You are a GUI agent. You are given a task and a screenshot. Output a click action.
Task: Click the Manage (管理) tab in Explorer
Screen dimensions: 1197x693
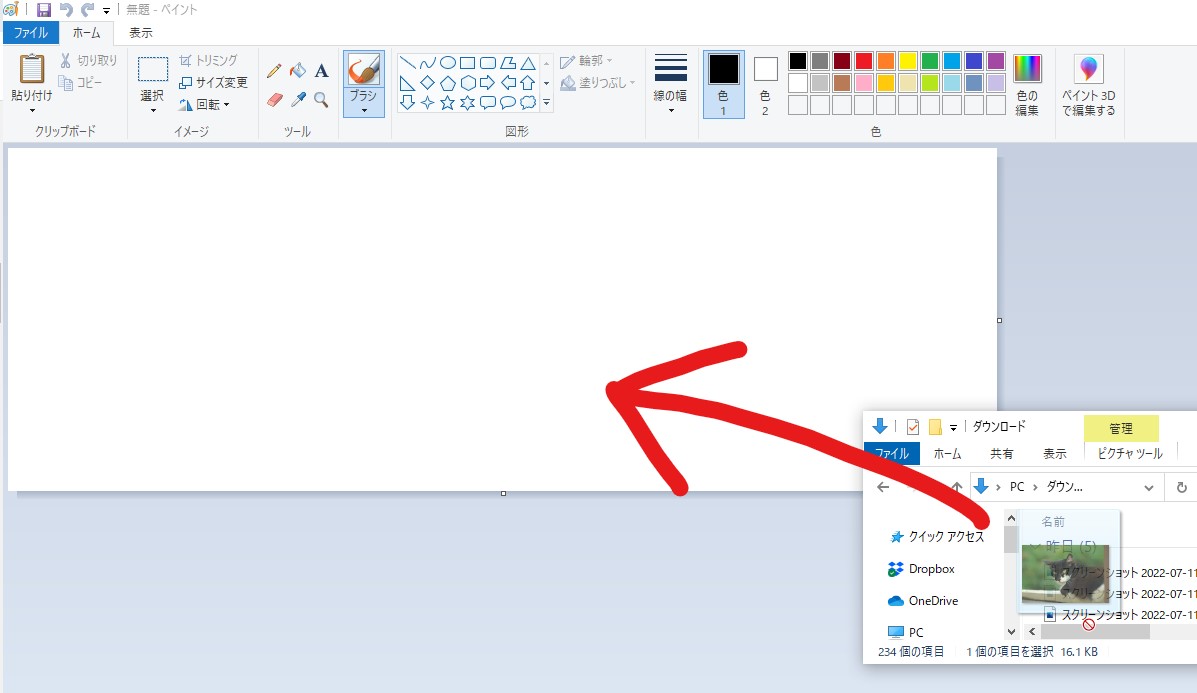tap(1121, 428)
